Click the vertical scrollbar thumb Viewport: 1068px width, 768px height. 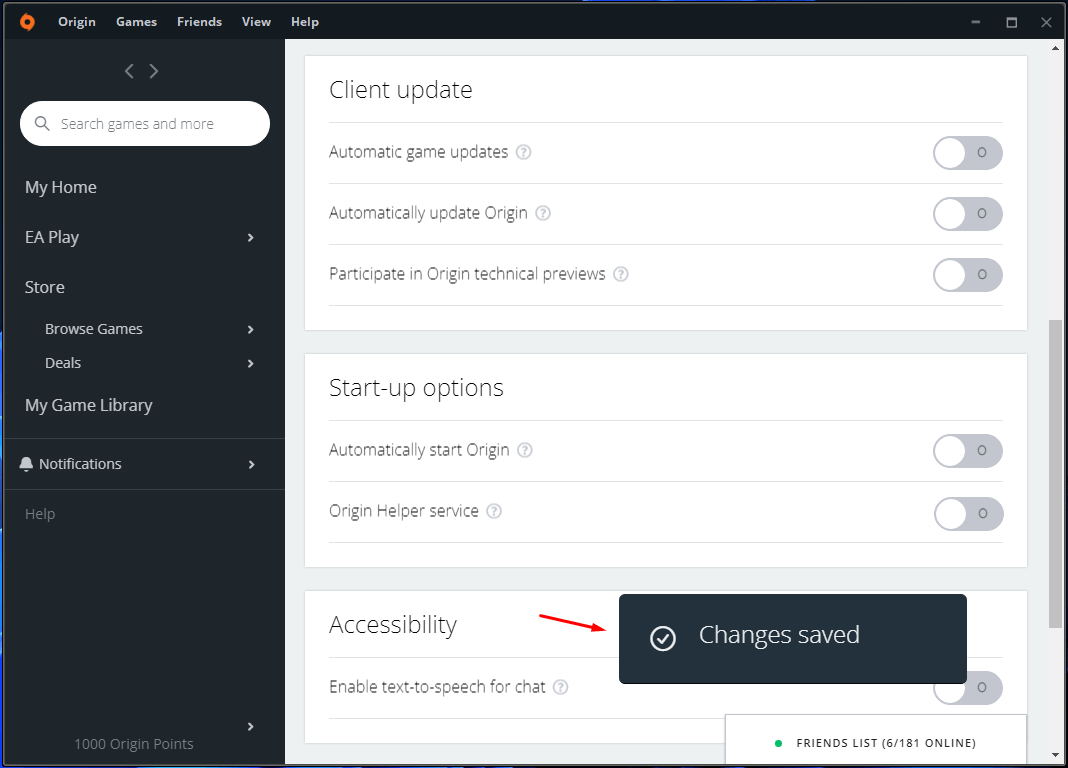click(1055, 474)
